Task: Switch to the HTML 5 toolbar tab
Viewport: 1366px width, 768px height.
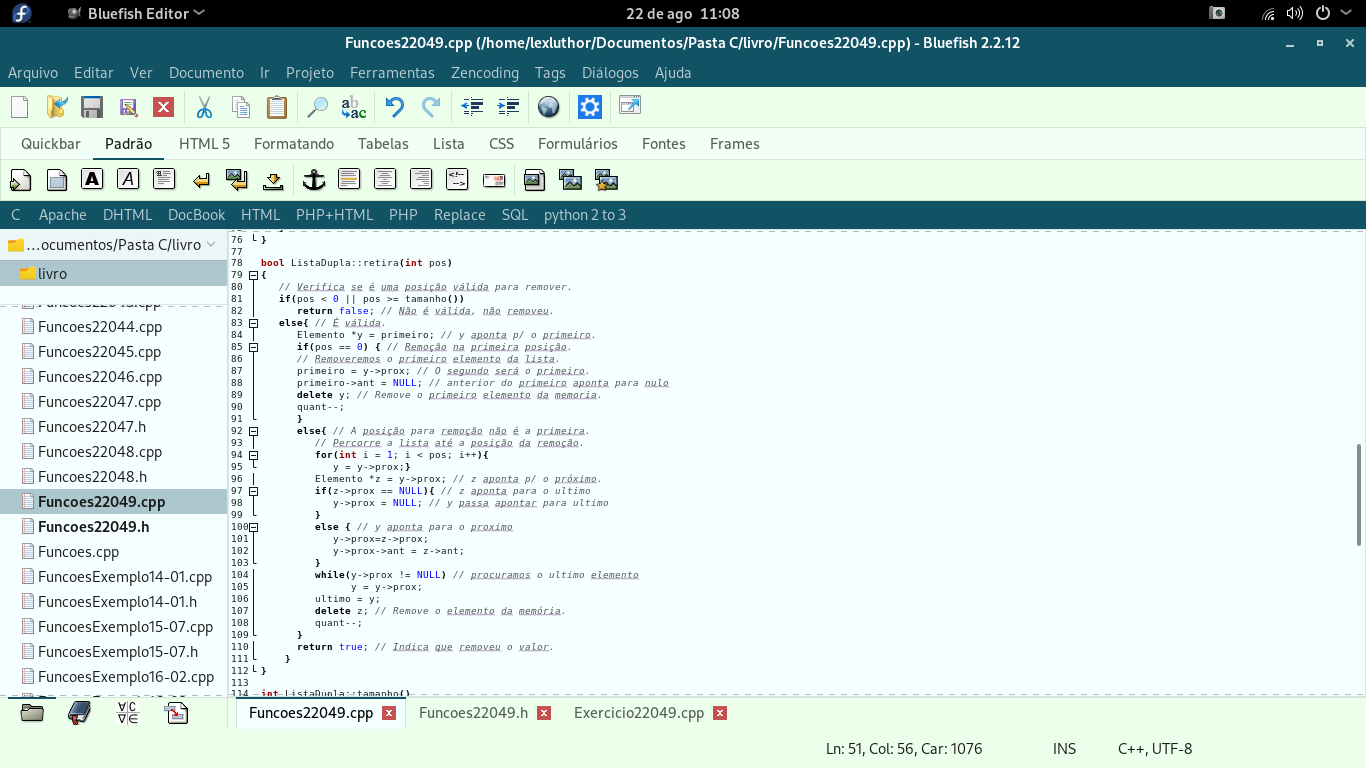Action: point(204,144)
